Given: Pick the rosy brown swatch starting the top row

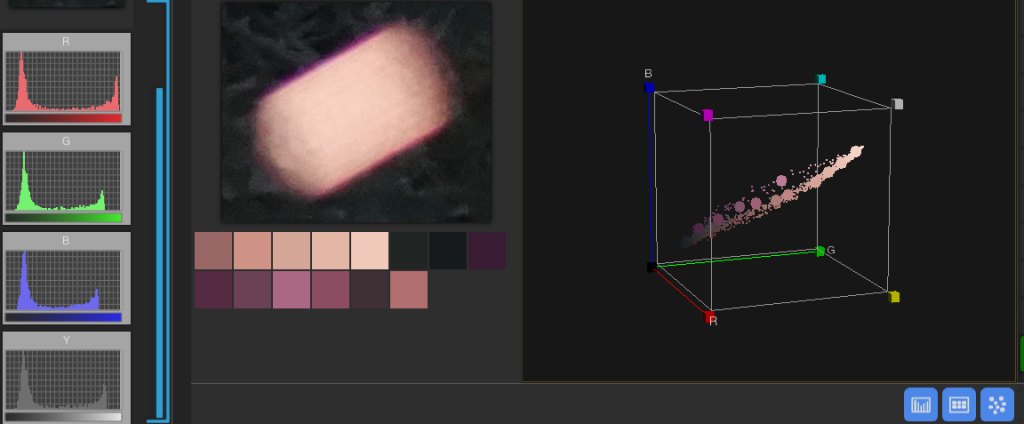Looking at the screenshot, I should point(214,250).
